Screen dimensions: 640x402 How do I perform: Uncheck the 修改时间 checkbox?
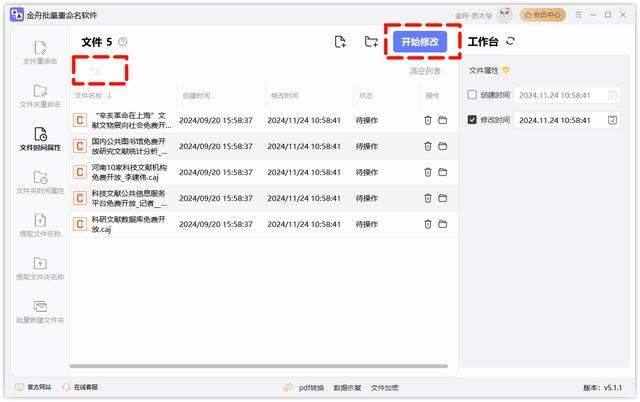point(473,120)
